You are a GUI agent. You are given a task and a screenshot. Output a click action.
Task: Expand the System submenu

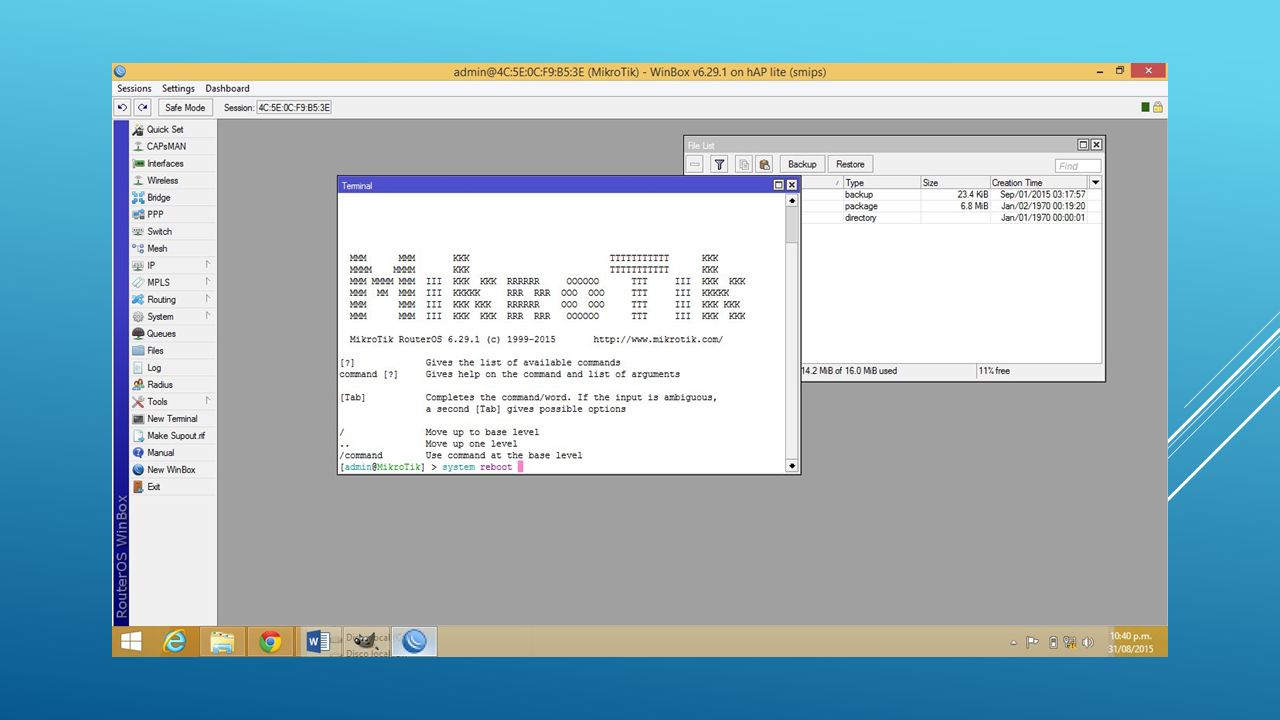click(173, 316)
